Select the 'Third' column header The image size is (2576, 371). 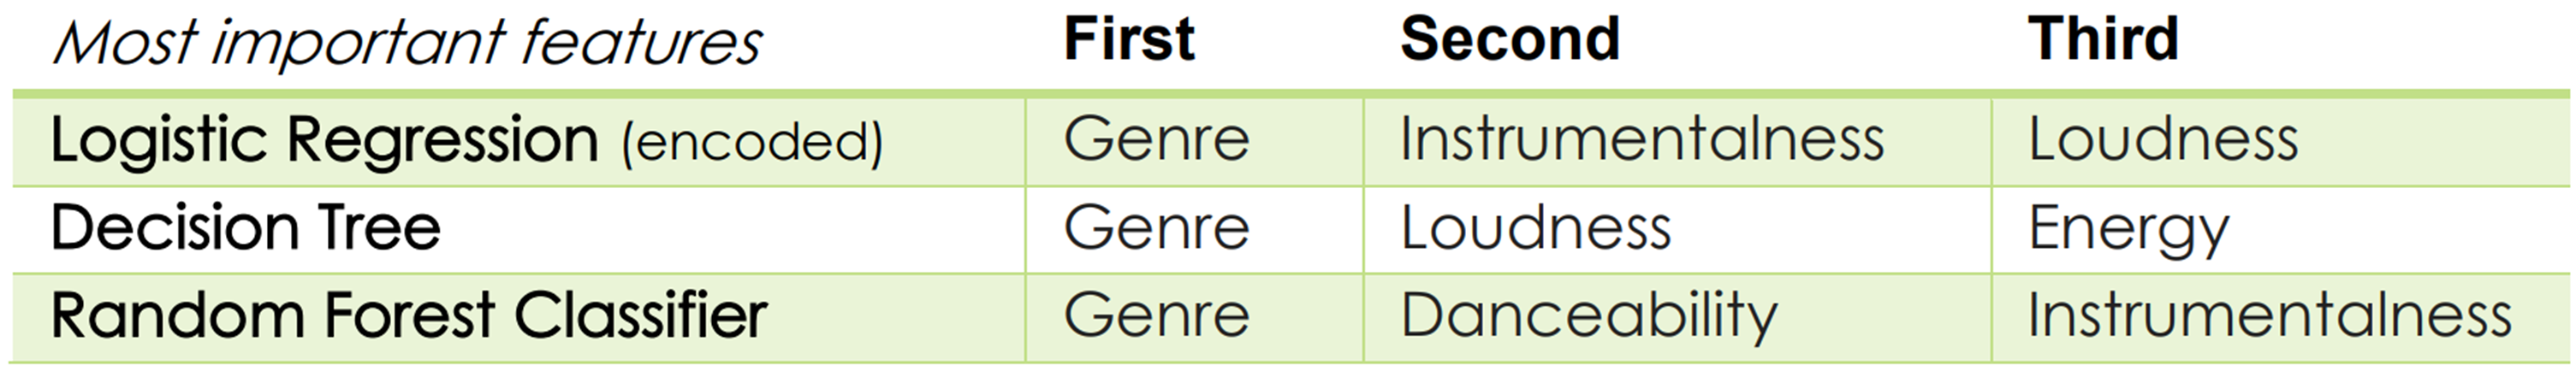tap(2103, 40)
